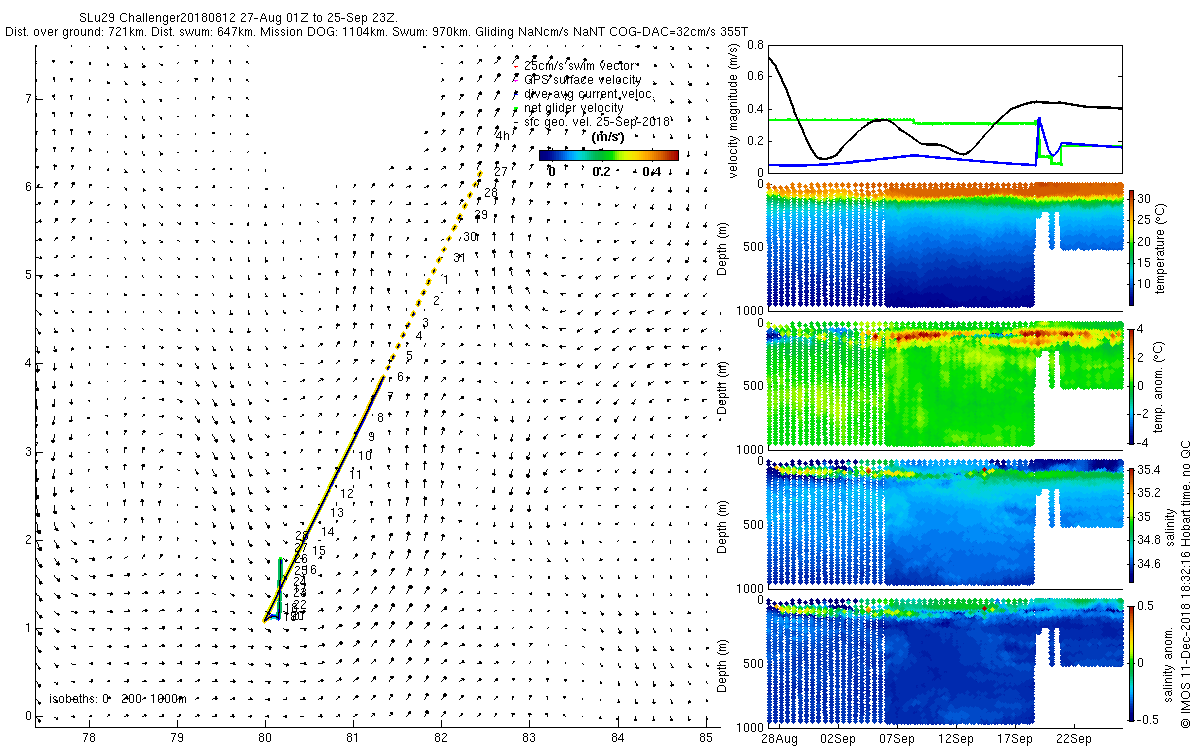The width and height of the screenshot is (1200, 750).
Task: Click the temperature depth-section plot
Action: pyautogui.click(x=943, y=245)
